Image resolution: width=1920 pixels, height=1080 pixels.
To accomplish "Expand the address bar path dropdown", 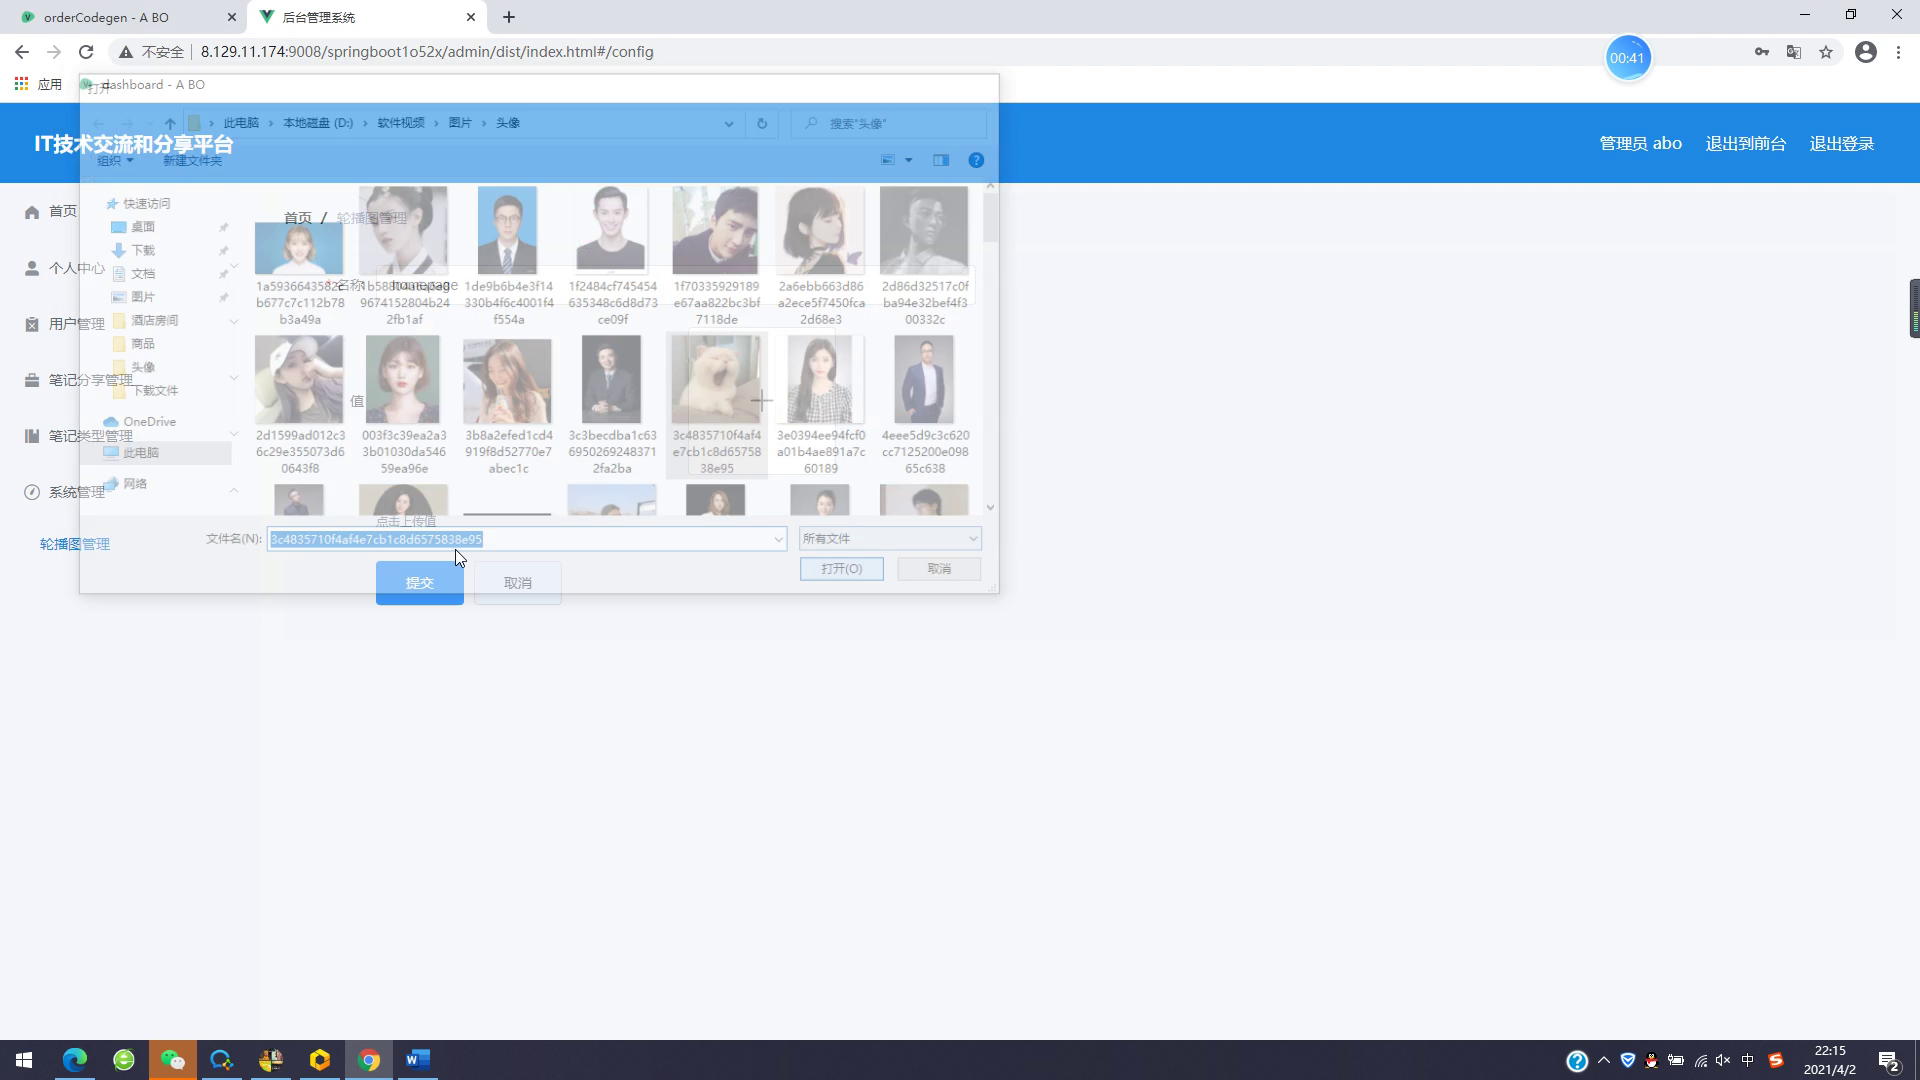I will click(x=729, y=123).
